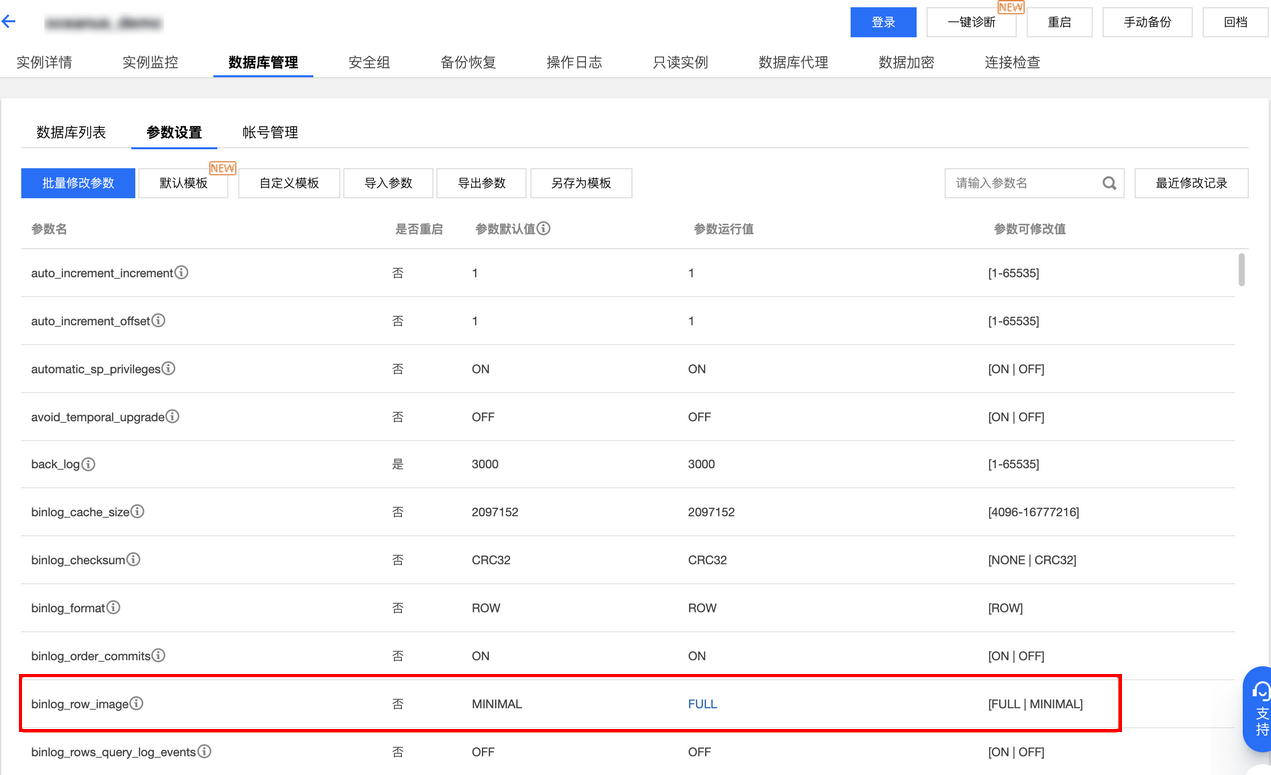Viewport: 1271px width, 775px height.
Task: Open the 备份恢复 tab
Action: pos(468,62)
